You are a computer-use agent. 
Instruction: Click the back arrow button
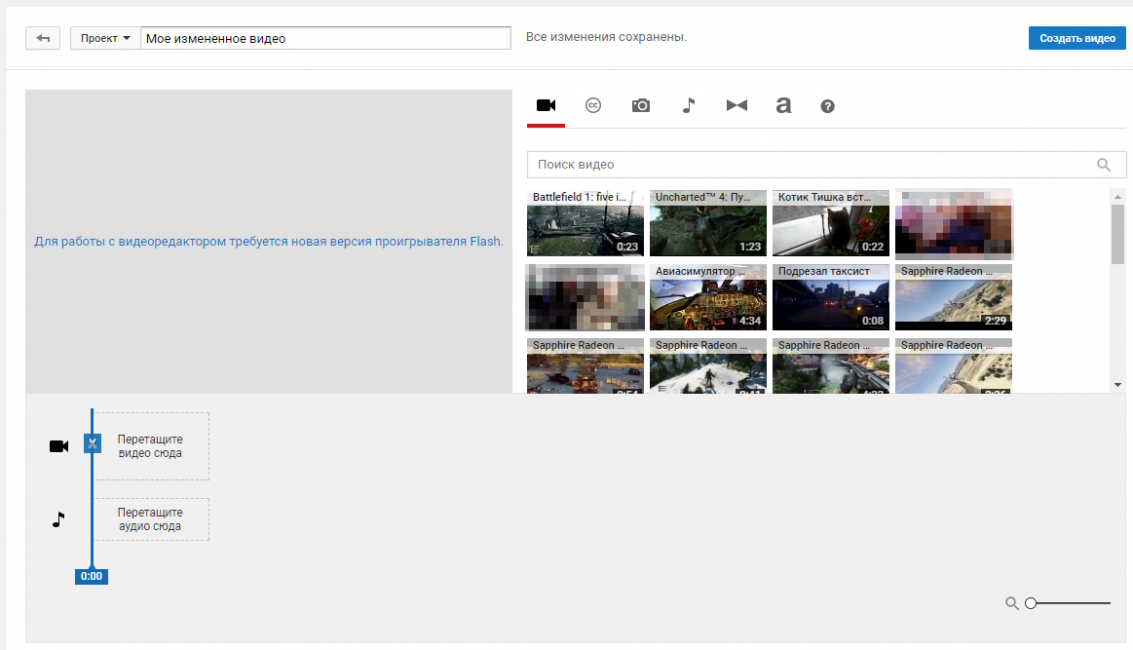[43, 38]
